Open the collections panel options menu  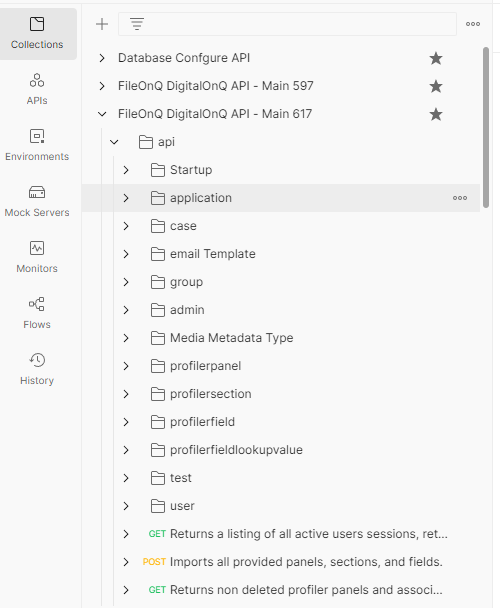coord(473,24)
